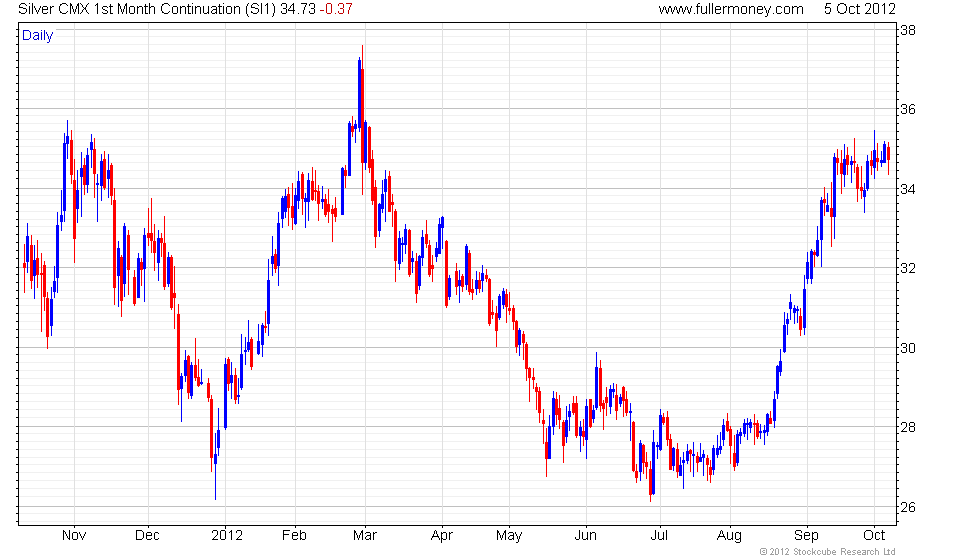Click the Jun month label on time axis

click(586, 536)
